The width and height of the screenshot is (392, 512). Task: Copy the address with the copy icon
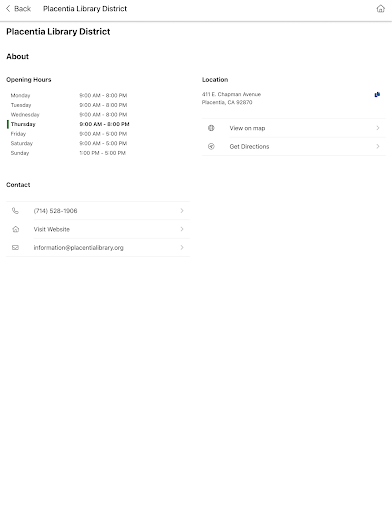pos(377,95)
